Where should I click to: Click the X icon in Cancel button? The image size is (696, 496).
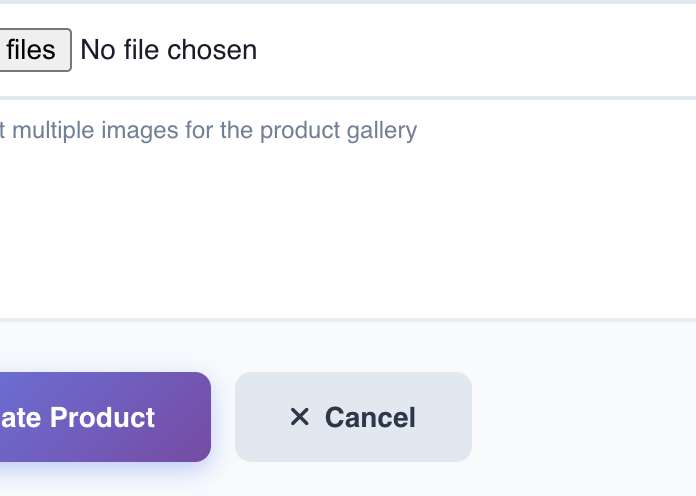pyautogui.click(x=299, y=417)
